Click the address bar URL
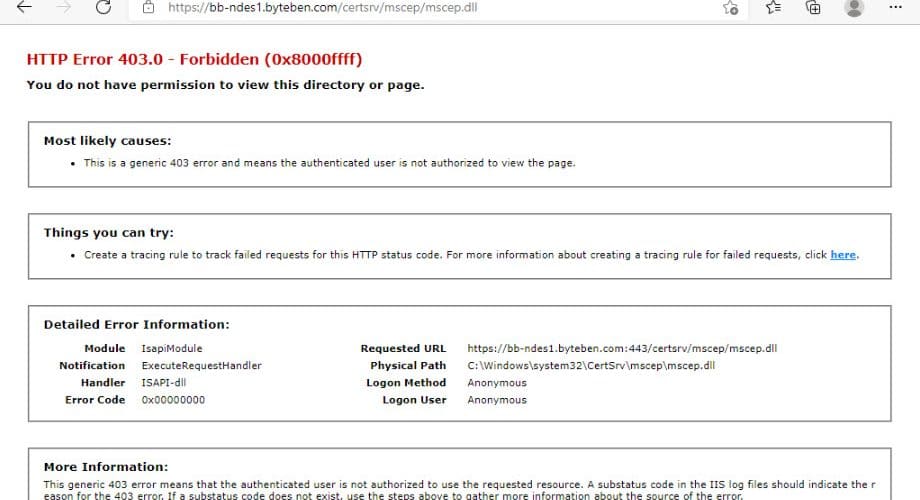 coord(322,8)
